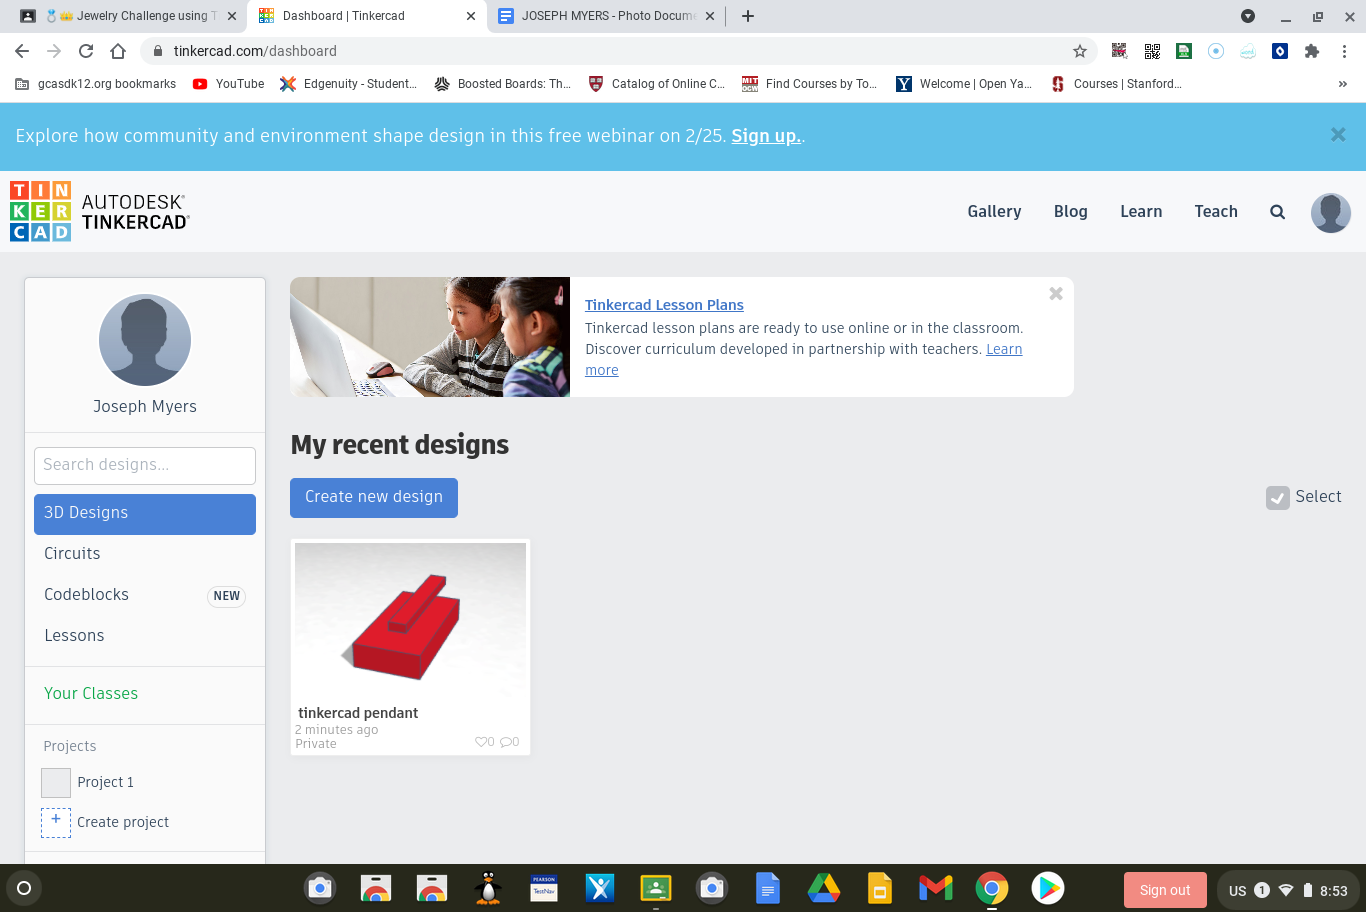Click the plus icon to create a project
This screenshot has width=1366, height=912.
55,821
